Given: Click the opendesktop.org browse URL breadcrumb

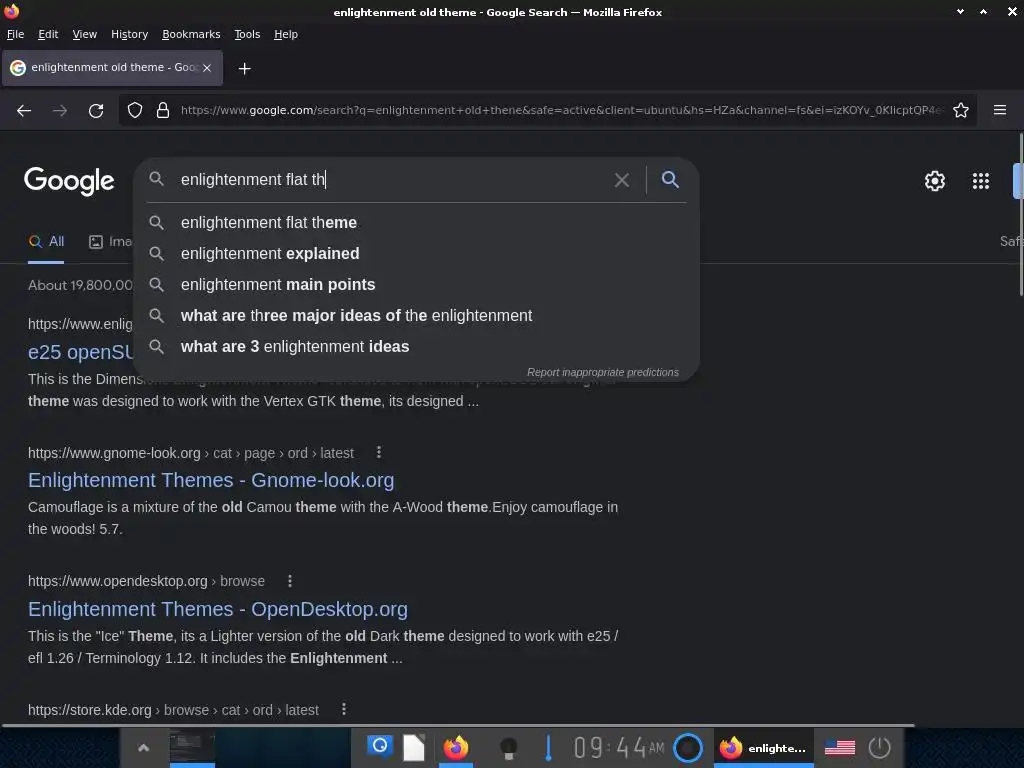Looking at the screenshot, I should pos(146,581).
